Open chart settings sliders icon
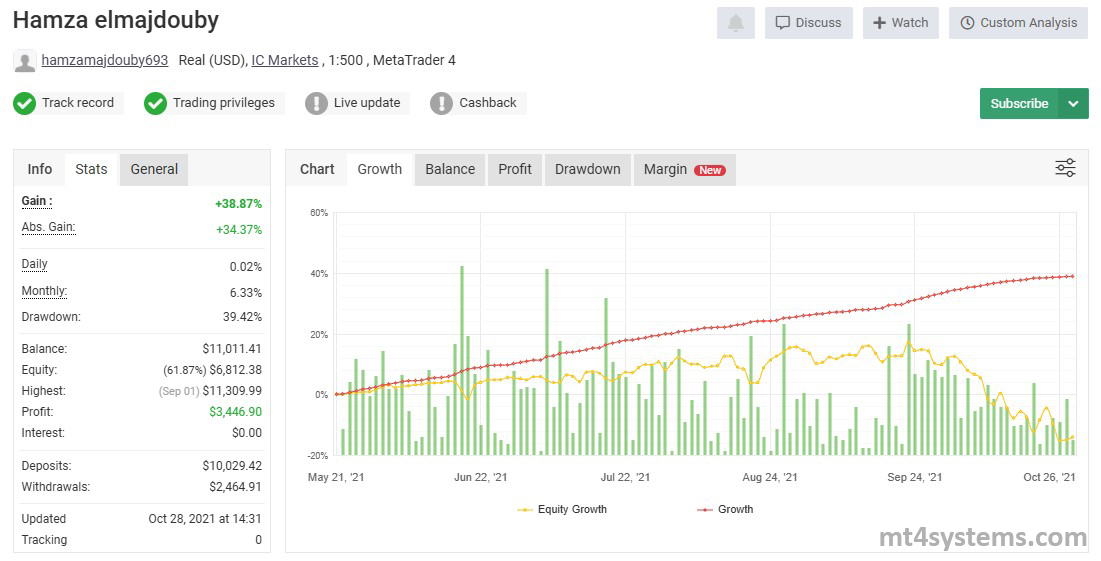The height and width of the screenshot is (561, 1101). [1065, 168]
